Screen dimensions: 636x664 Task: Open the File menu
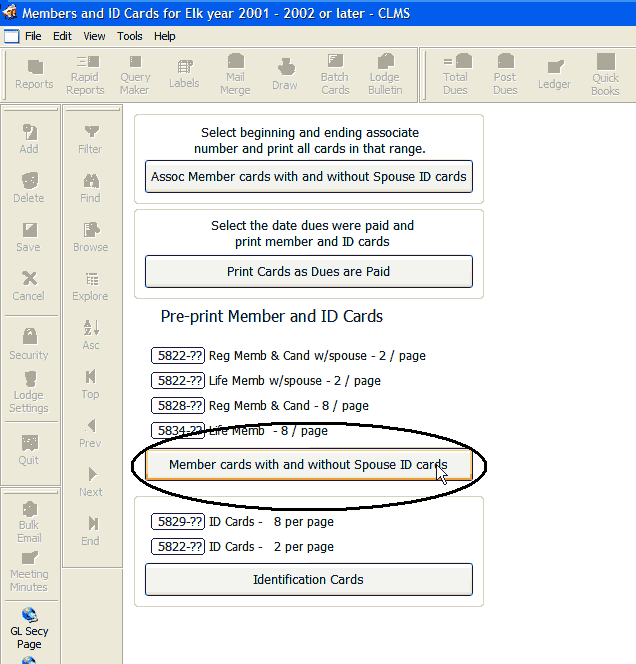(x=33, y=36)
